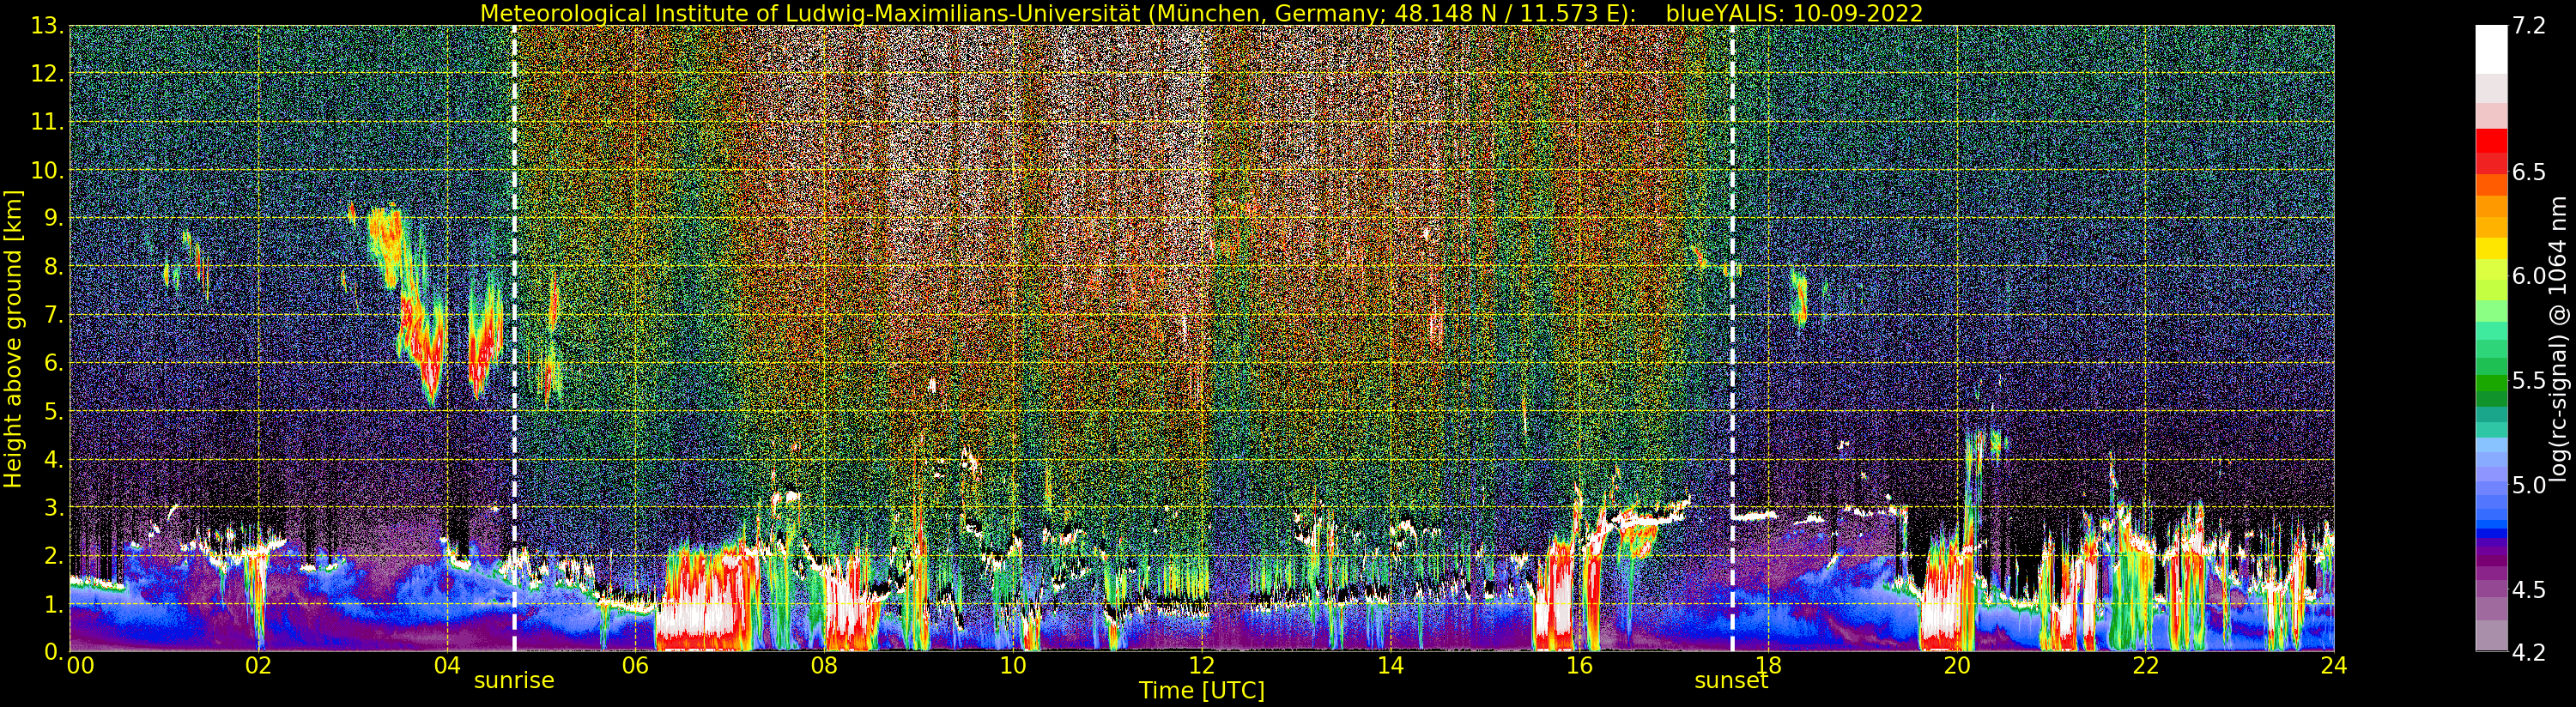Click the '04' tick on the time axis
Screen dimensions: 2576x707
point(447,666)
